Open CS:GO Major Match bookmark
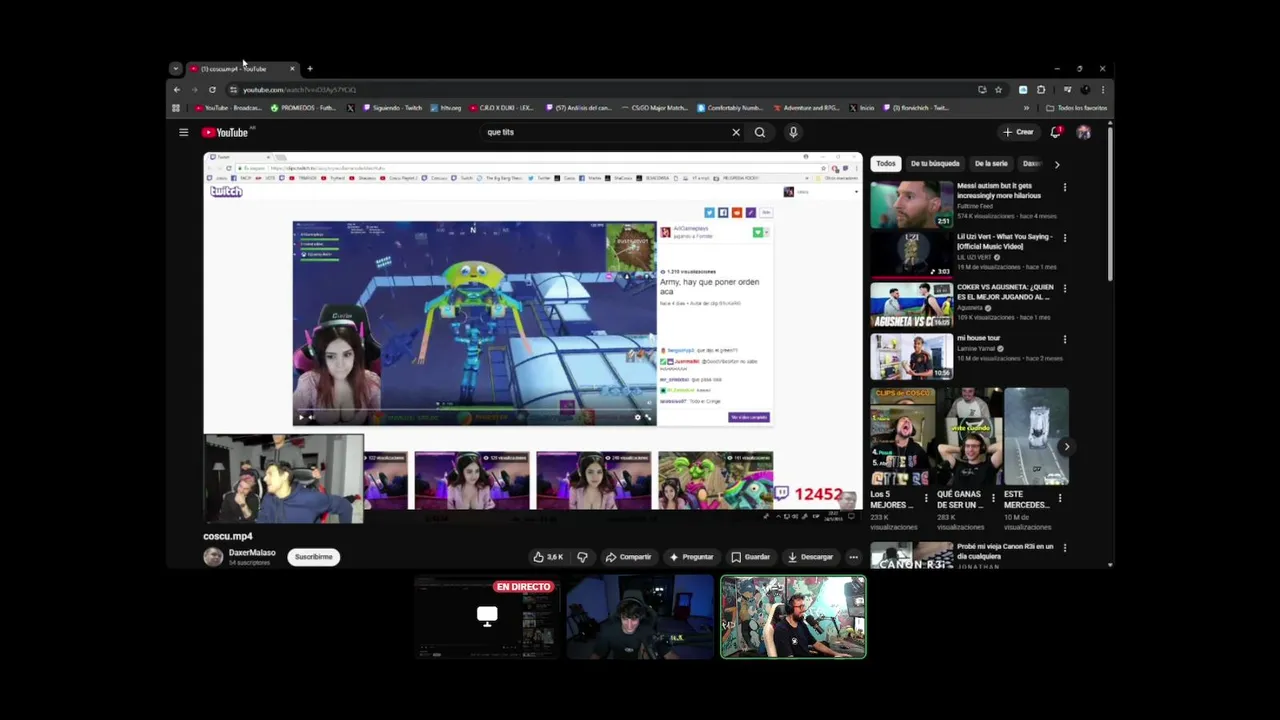This screenshot has width=1280, height=720. 654,108
